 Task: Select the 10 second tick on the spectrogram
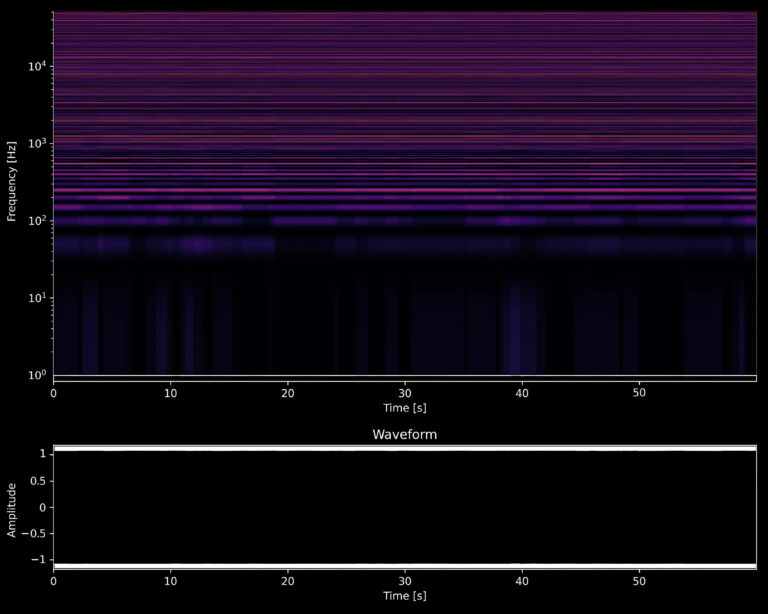[x=171, y=393]
